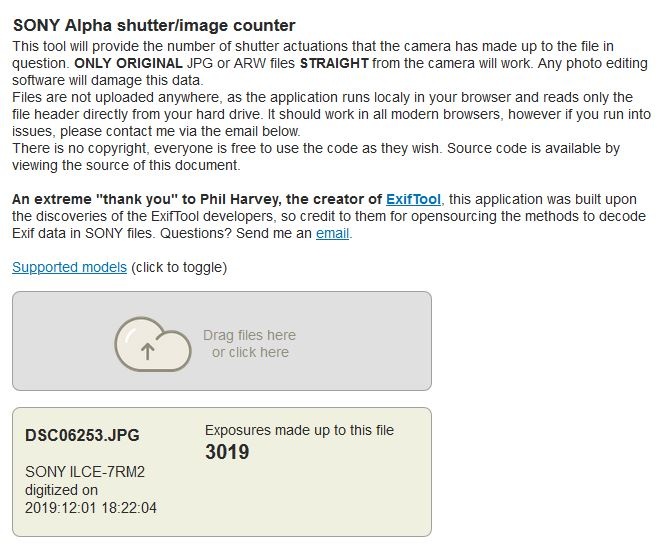
Task: Click the '(click to toggle)' hint text
Action: click(x=179, y=267)
